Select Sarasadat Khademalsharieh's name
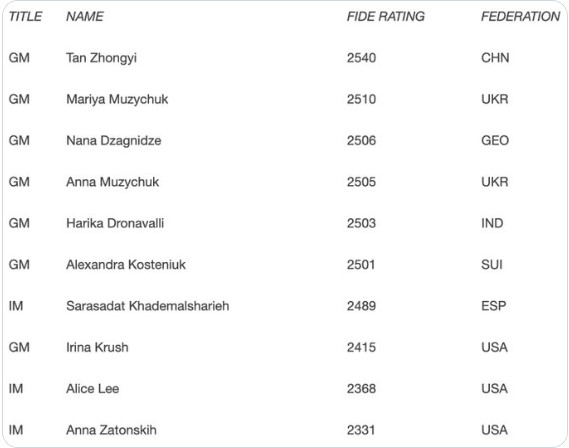The image size is (569, 448). pyautogui.click(x=147, y=306)
